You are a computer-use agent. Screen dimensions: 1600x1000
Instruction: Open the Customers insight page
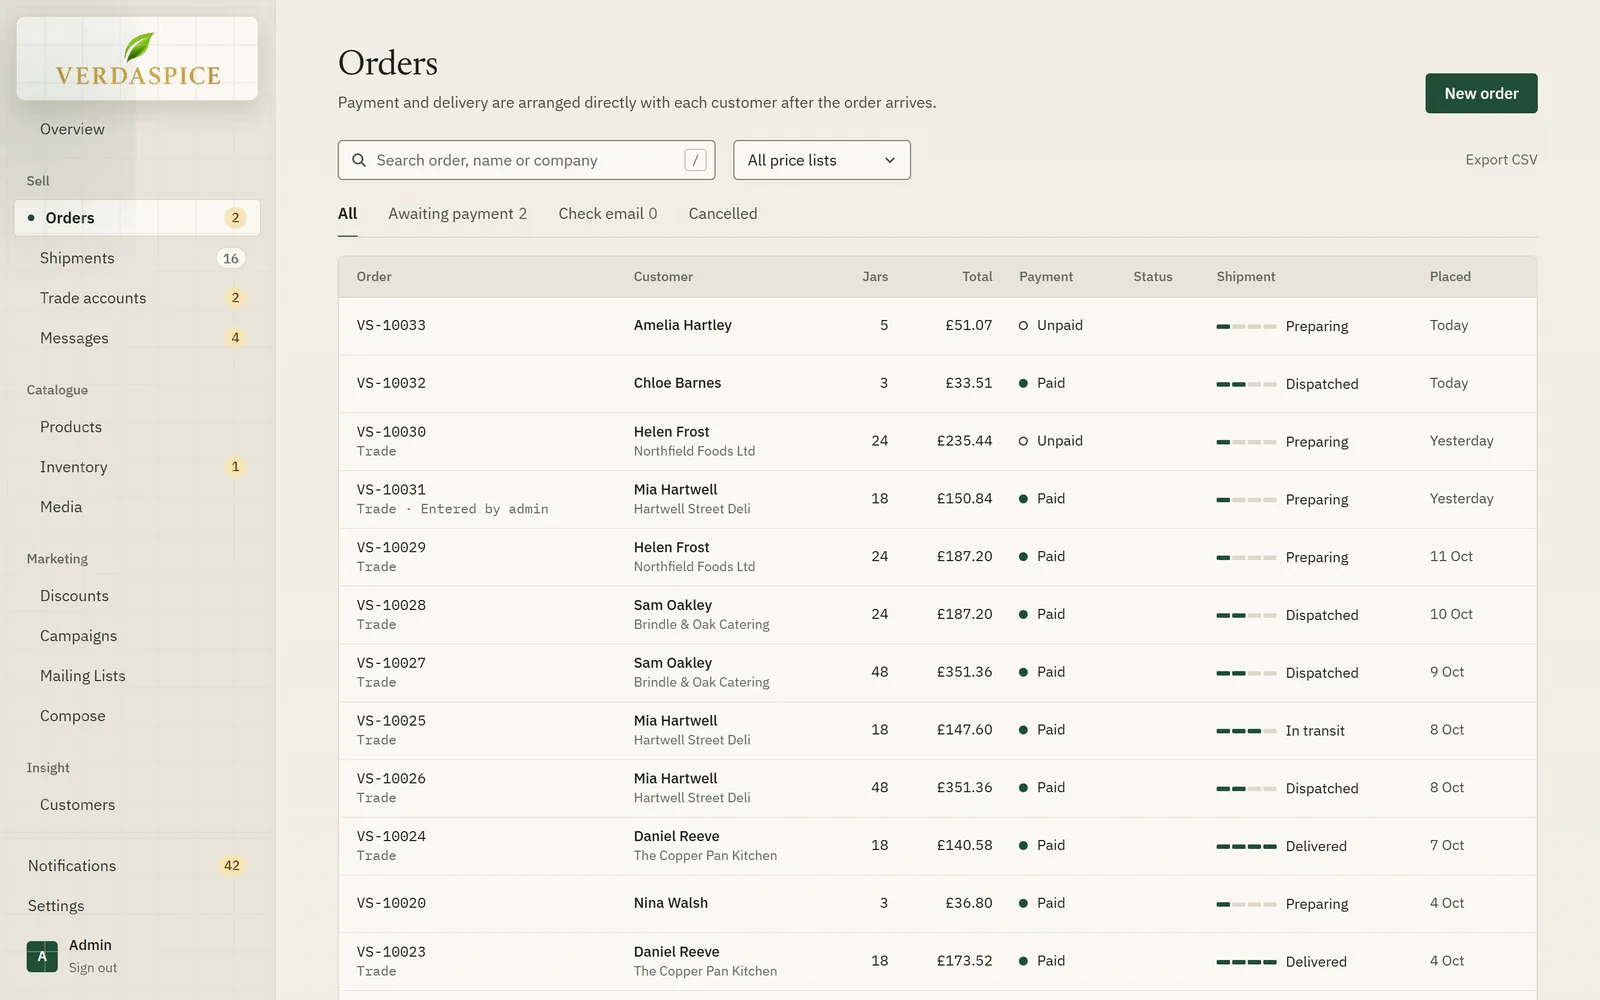tap(137, 805)
